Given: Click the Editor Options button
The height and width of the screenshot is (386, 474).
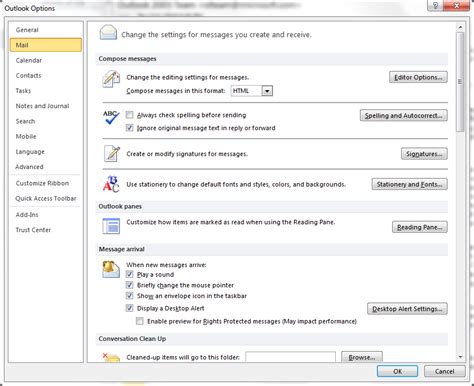Looking at the screenshot, I should point(418,77).
